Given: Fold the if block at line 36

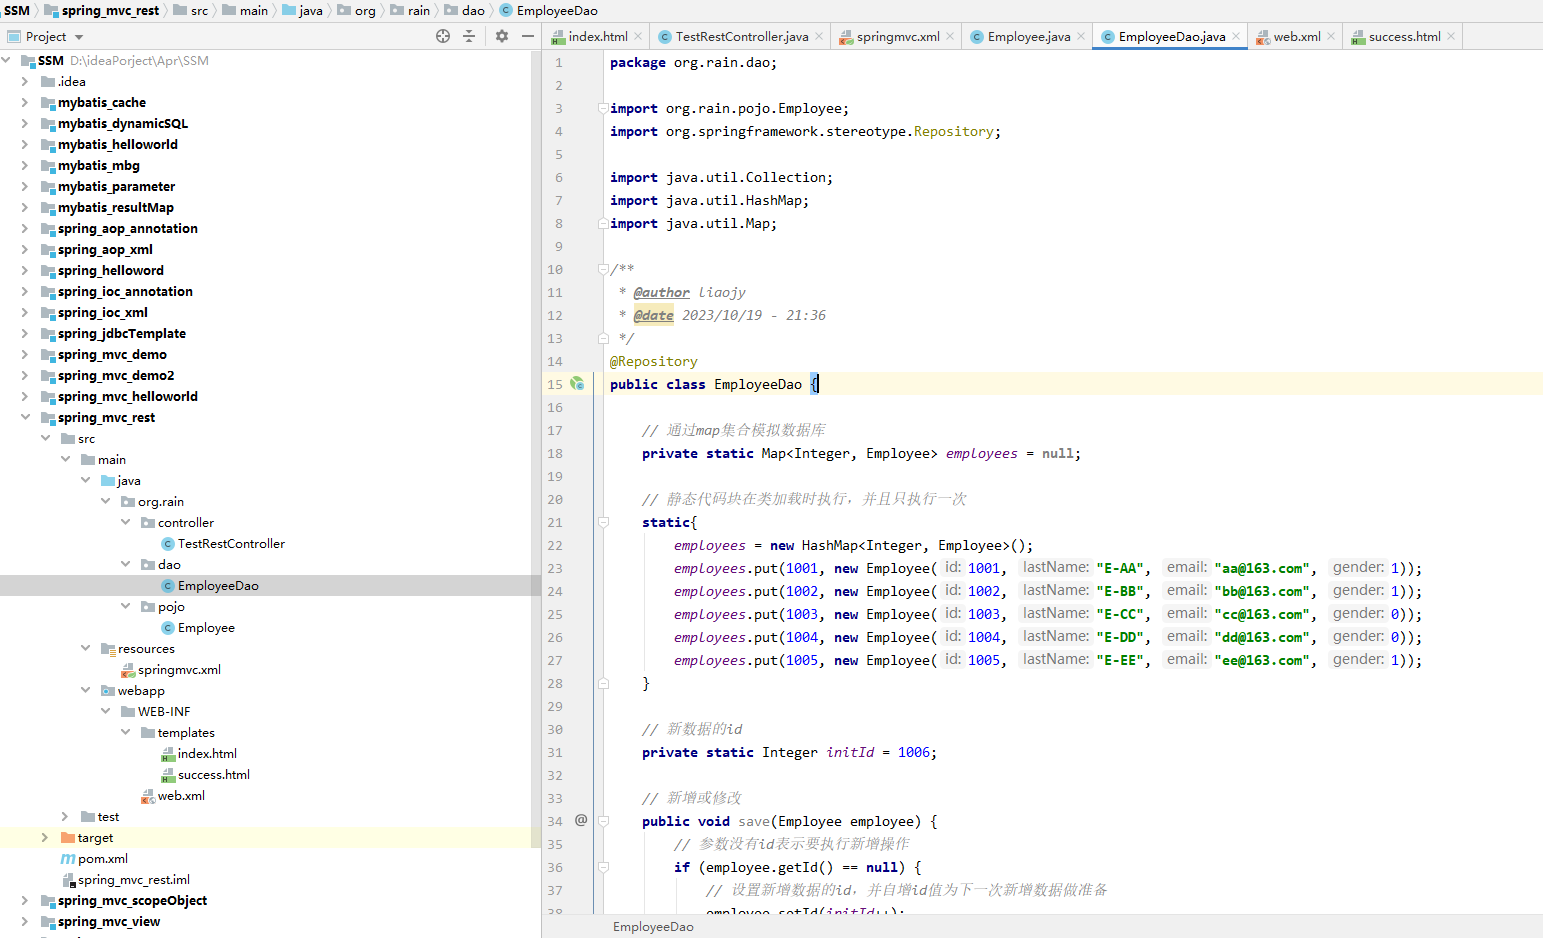Looking at the screenshot, I should 603,867.
